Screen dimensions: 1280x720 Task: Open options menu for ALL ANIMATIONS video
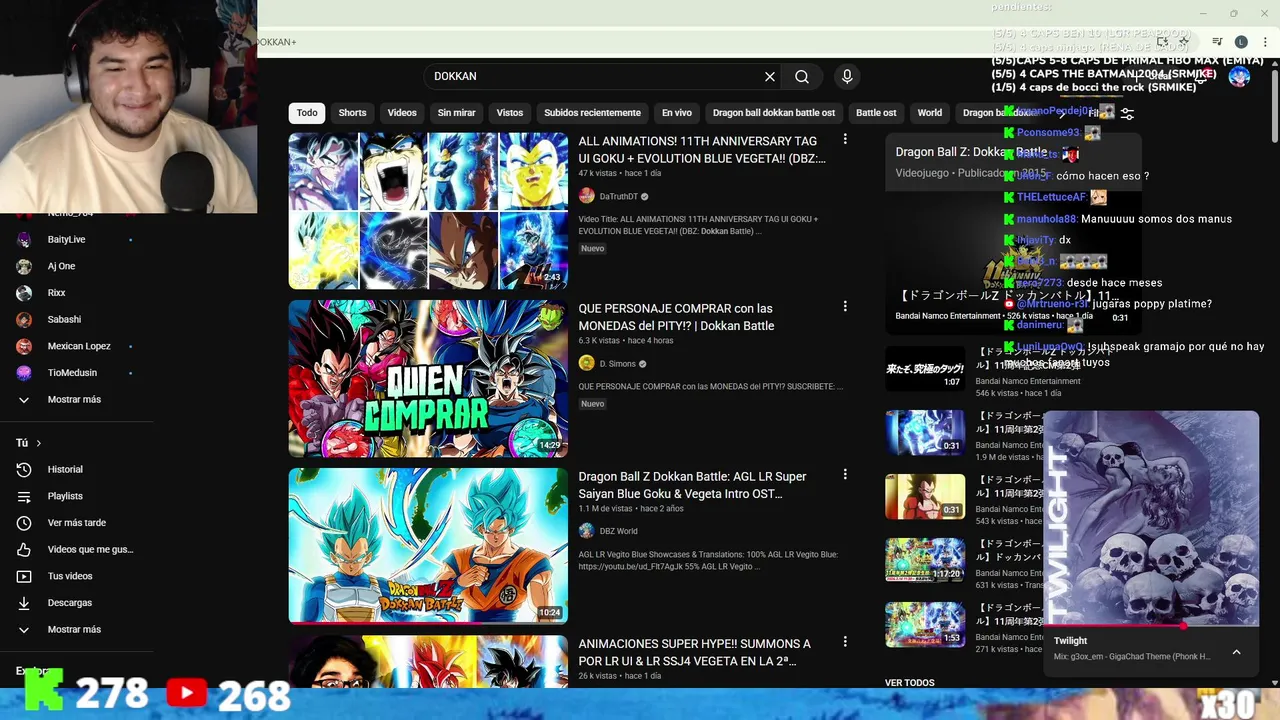point(845,140)
